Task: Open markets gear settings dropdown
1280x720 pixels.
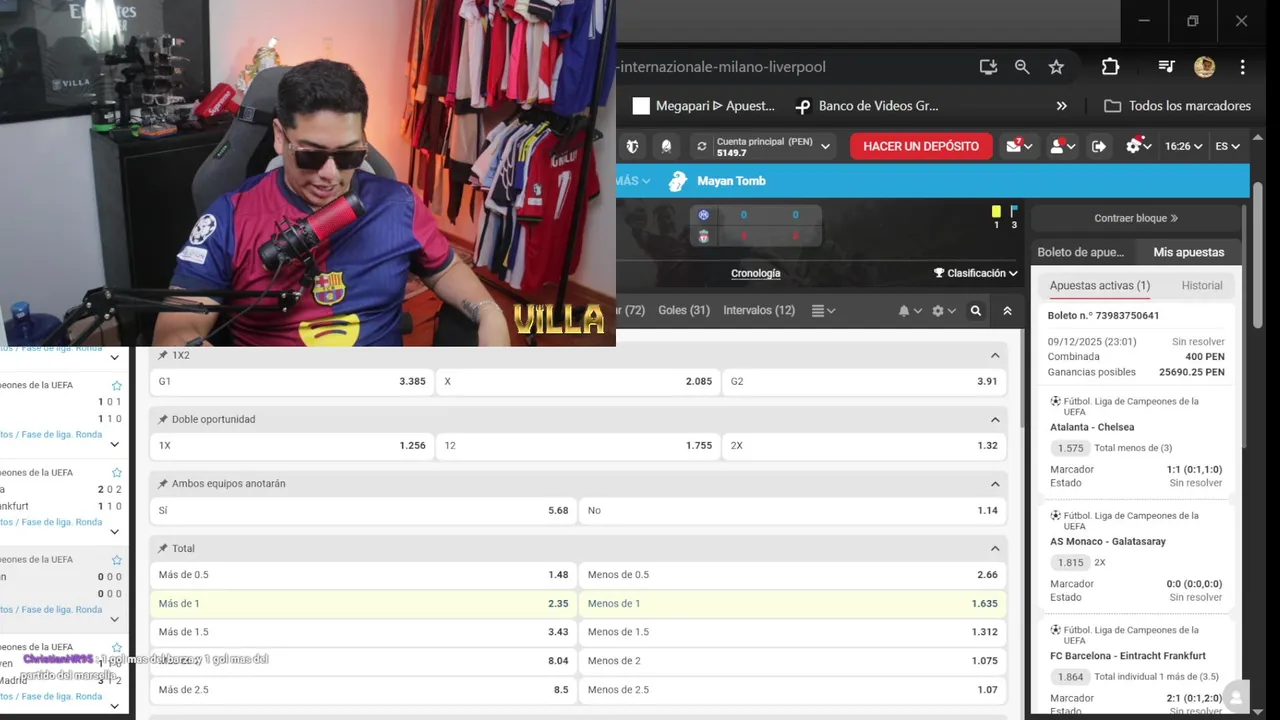Action: 943,311
